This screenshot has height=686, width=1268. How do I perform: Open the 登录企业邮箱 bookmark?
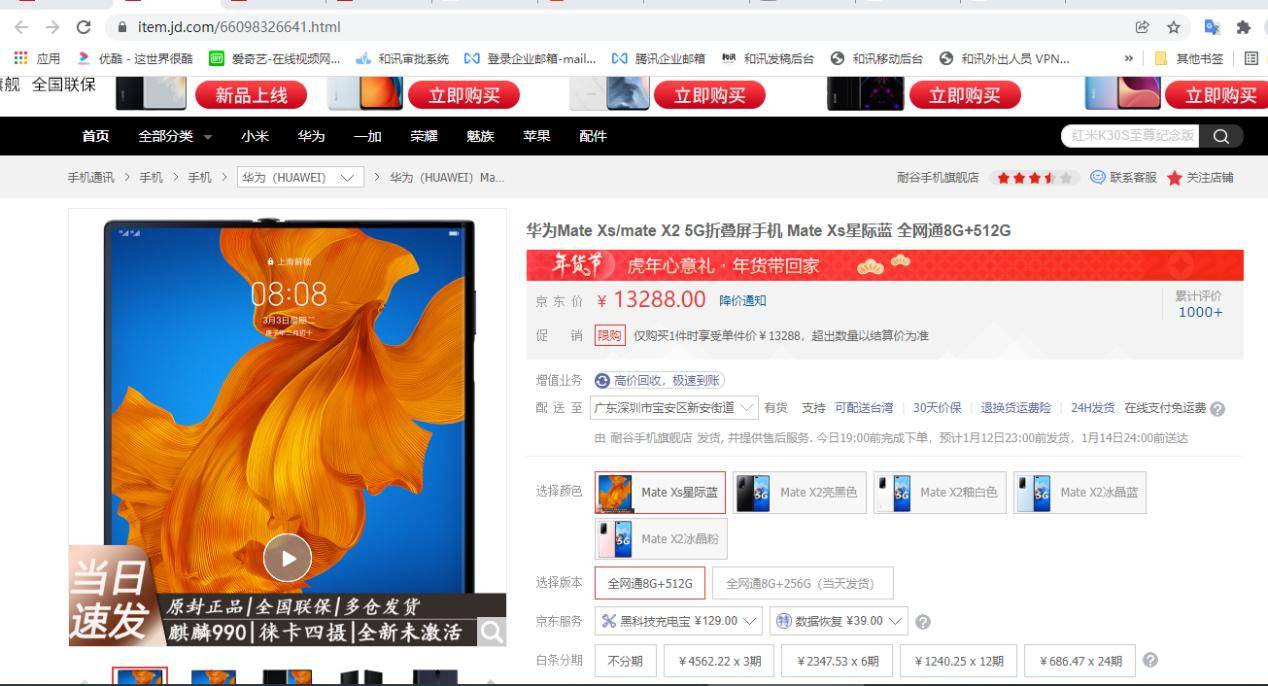[530, 58]
